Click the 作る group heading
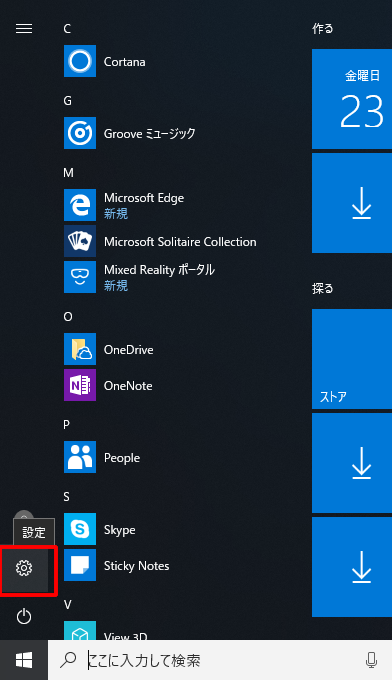This screenshot has width=392, height=680. 323,29
